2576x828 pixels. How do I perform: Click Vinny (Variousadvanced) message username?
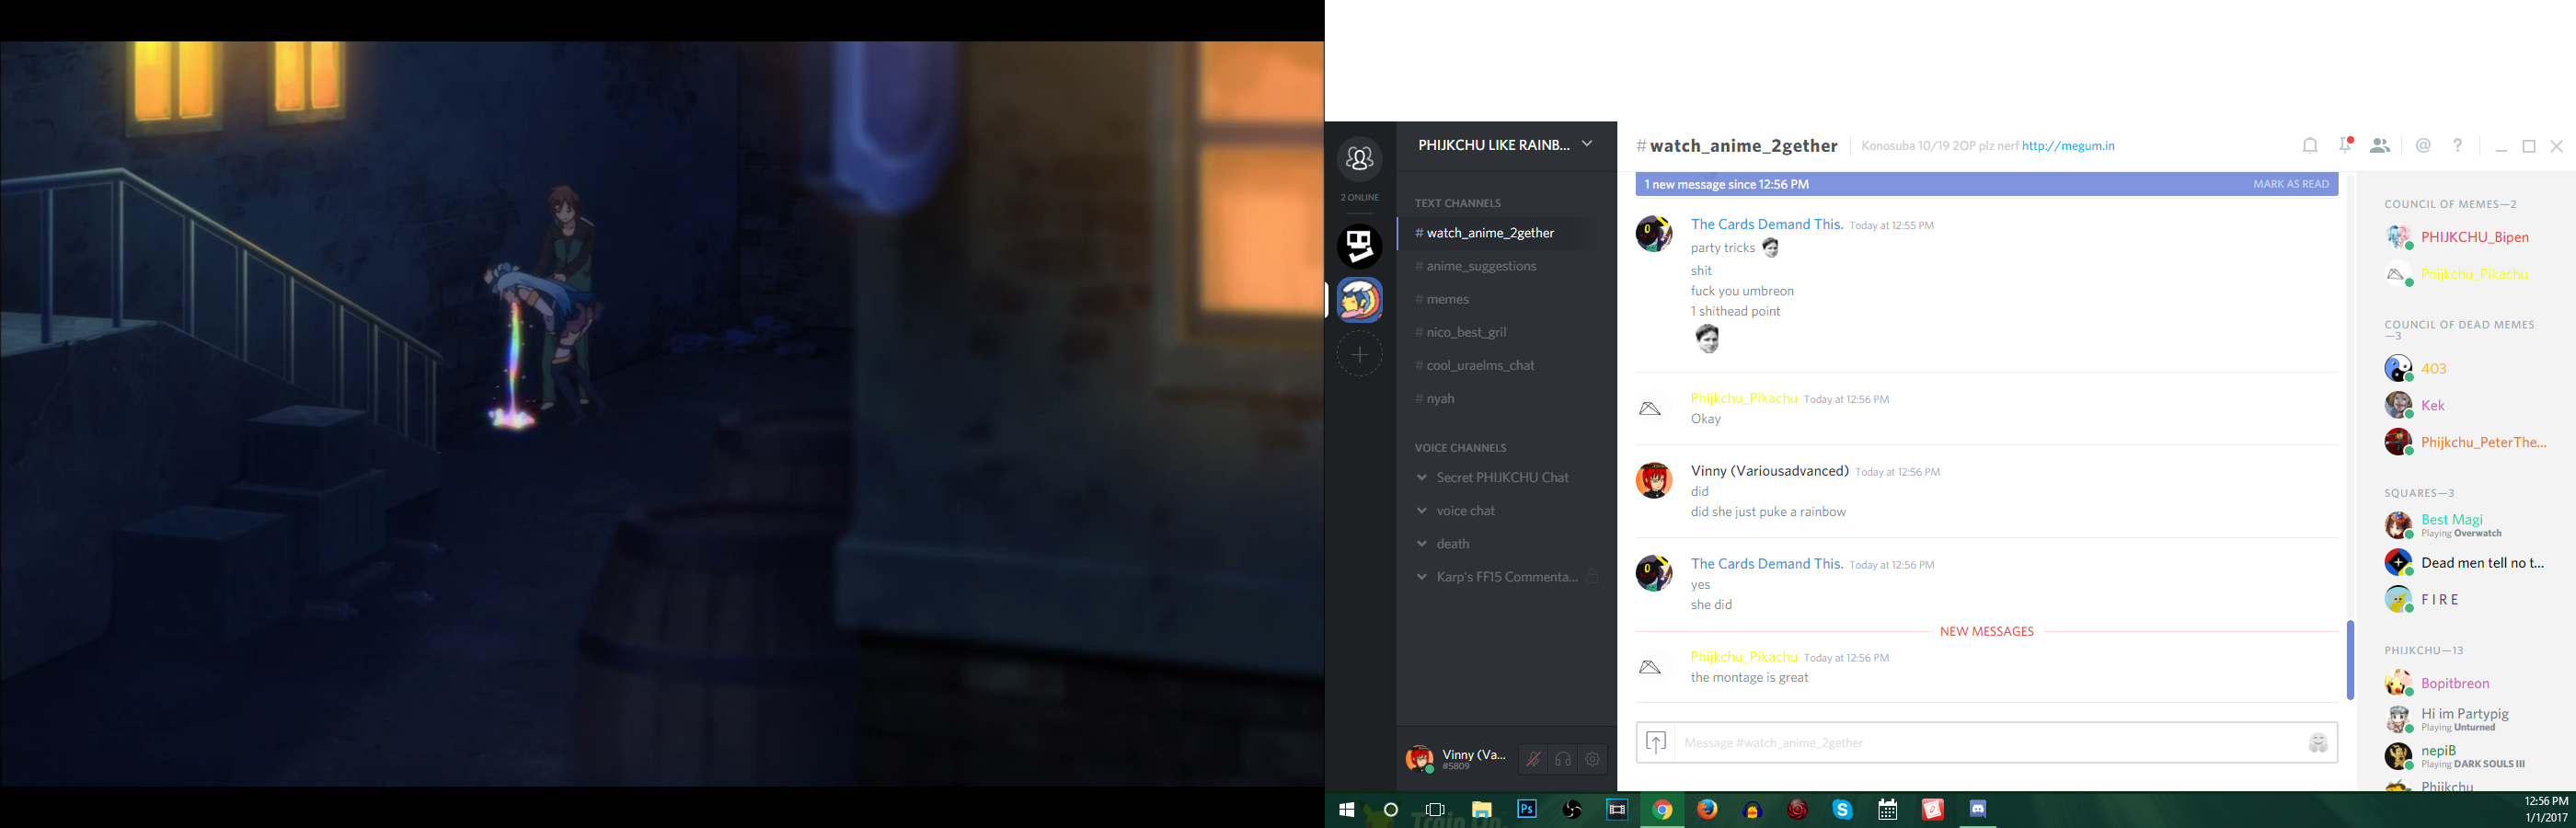[x=1770, y=471]
